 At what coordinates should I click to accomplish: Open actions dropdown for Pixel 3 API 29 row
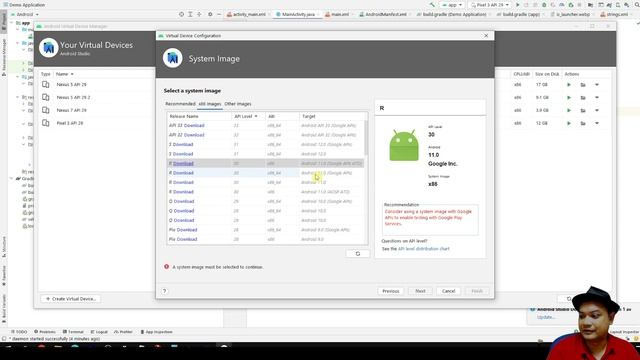(597, 123)
